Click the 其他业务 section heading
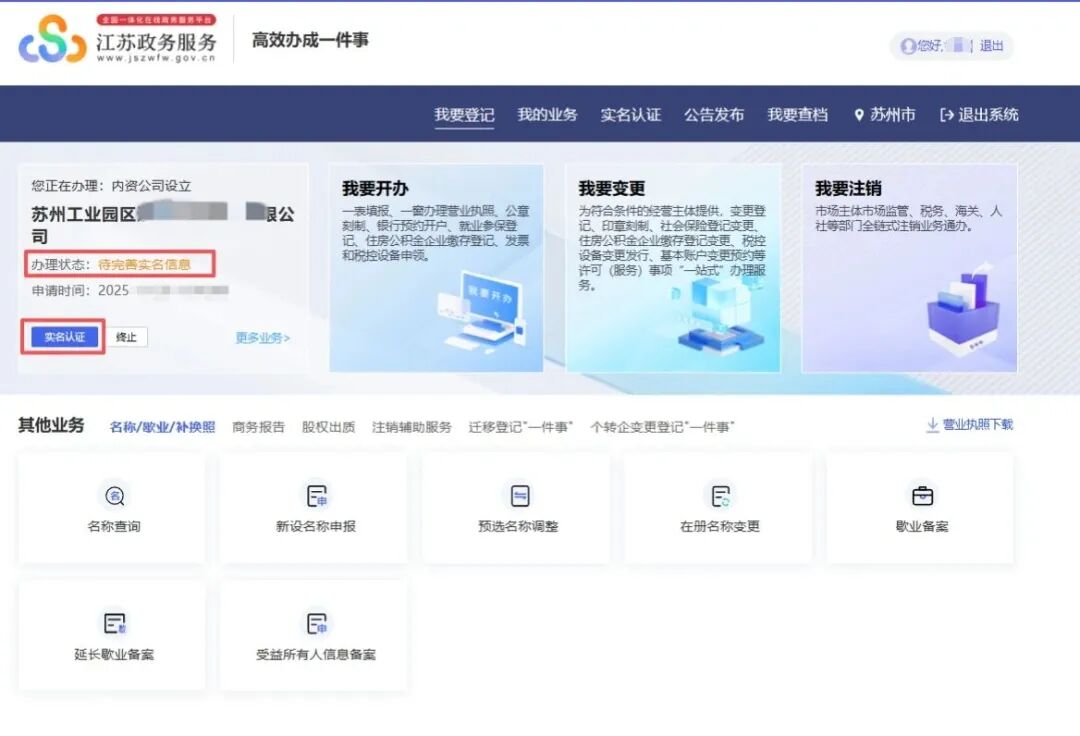 tap(51, 425)
